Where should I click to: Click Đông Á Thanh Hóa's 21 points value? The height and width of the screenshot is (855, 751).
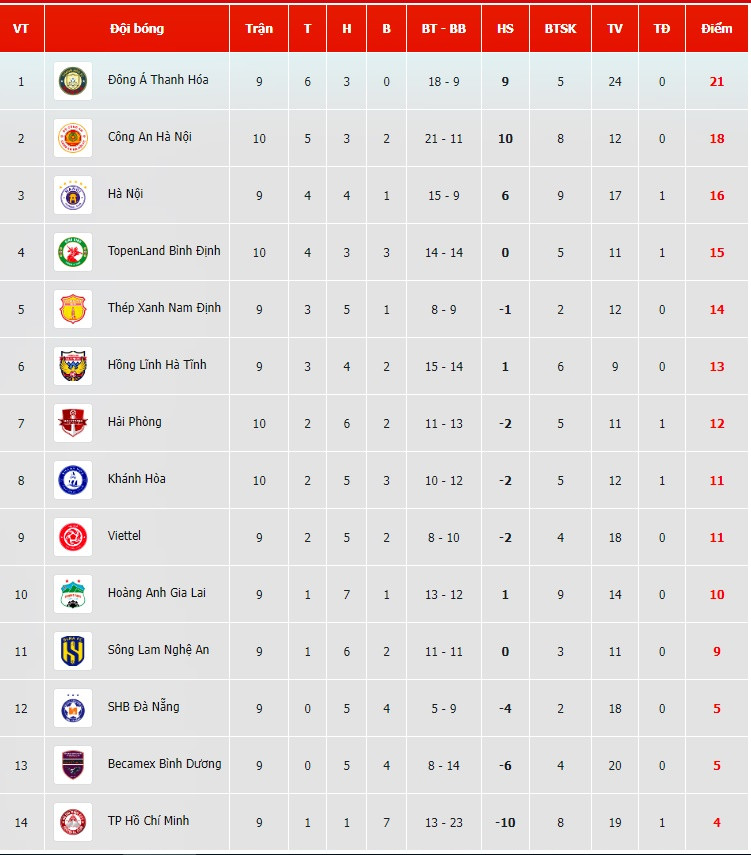coord(716,81)
